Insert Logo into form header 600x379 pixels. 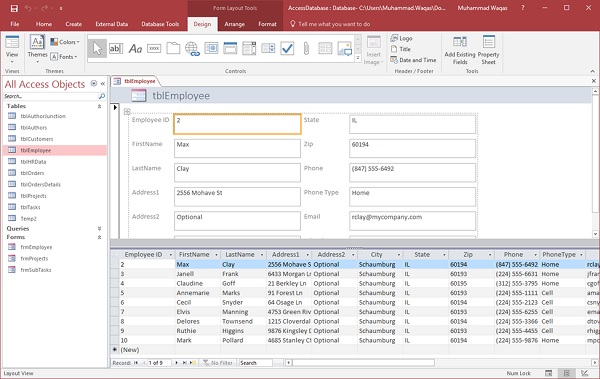pos(401,38)
